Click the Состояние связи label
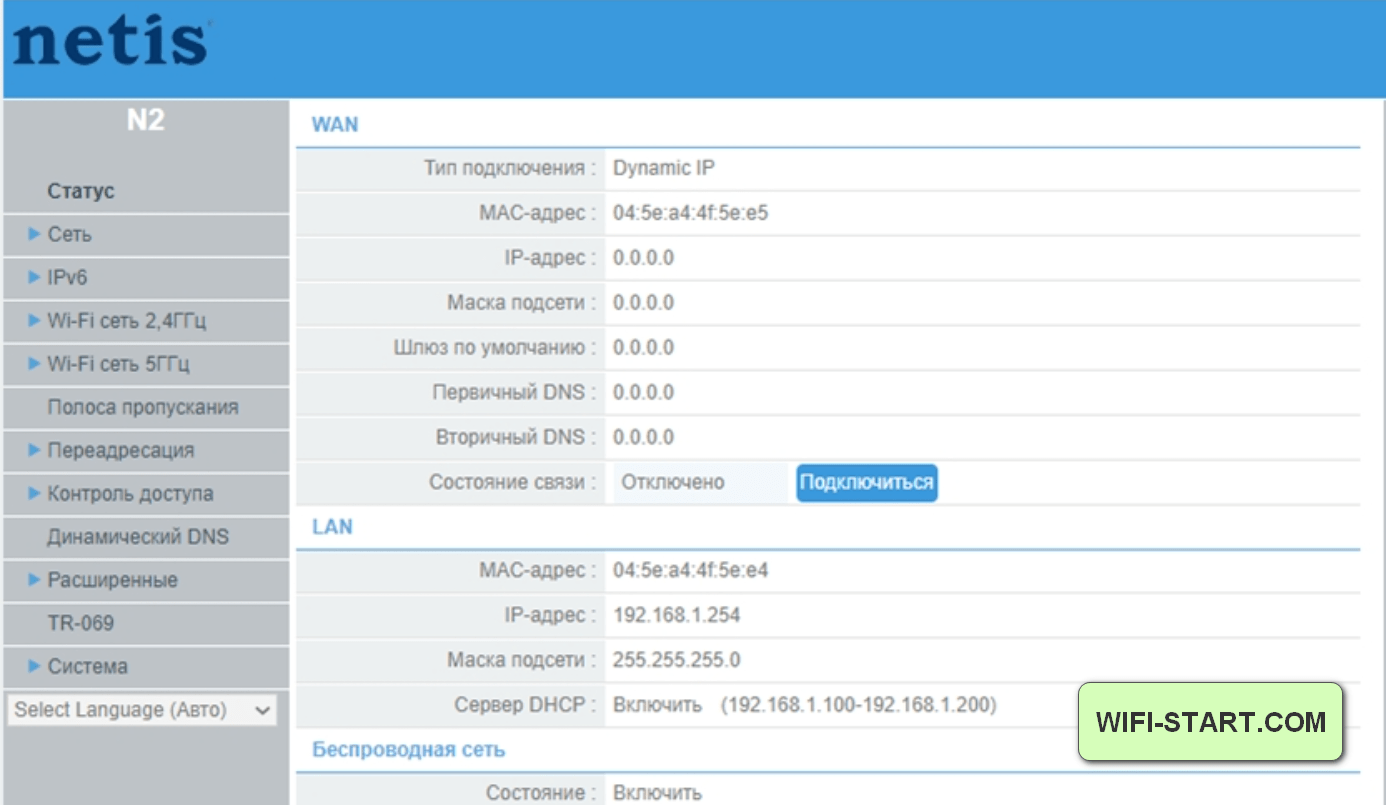Screen dimensions: 1386x805 tap(513, 482)
